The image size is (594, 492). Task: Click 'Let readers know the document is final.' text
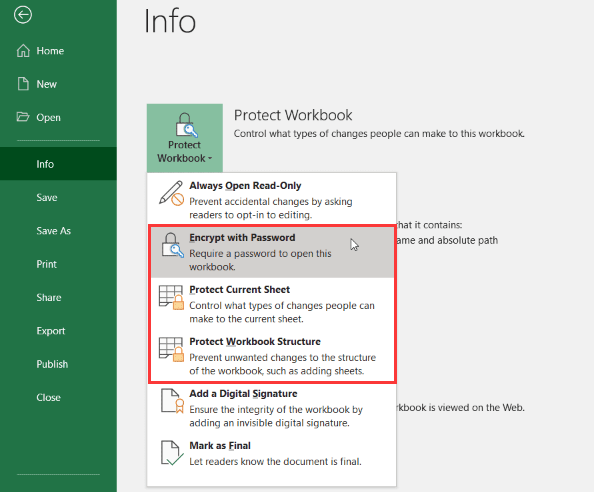[x=275, y=462]
